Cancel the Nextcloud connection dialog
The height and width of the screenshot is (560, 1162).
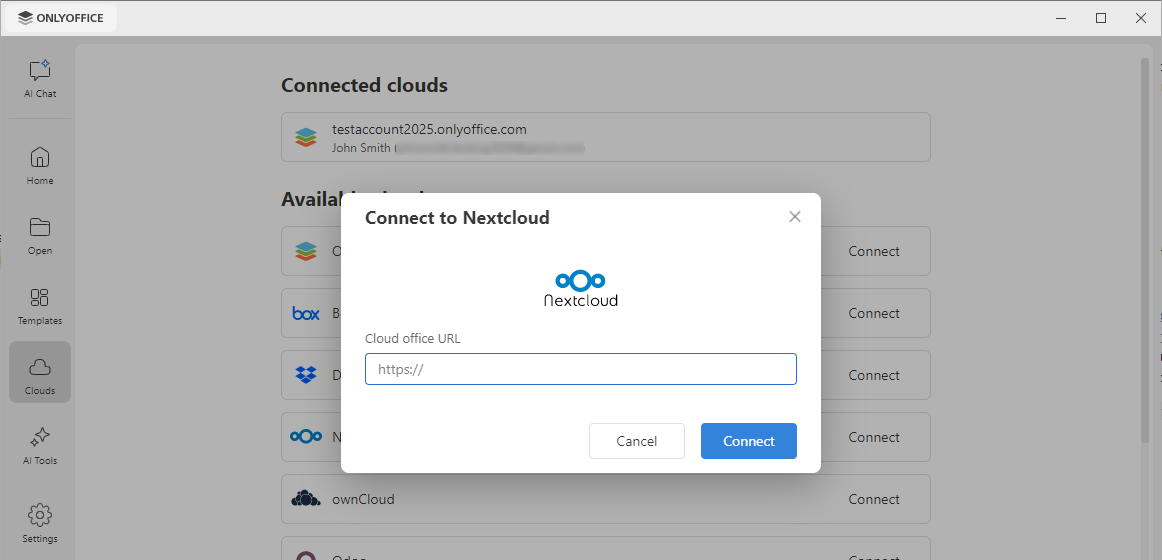click(637, 441)
